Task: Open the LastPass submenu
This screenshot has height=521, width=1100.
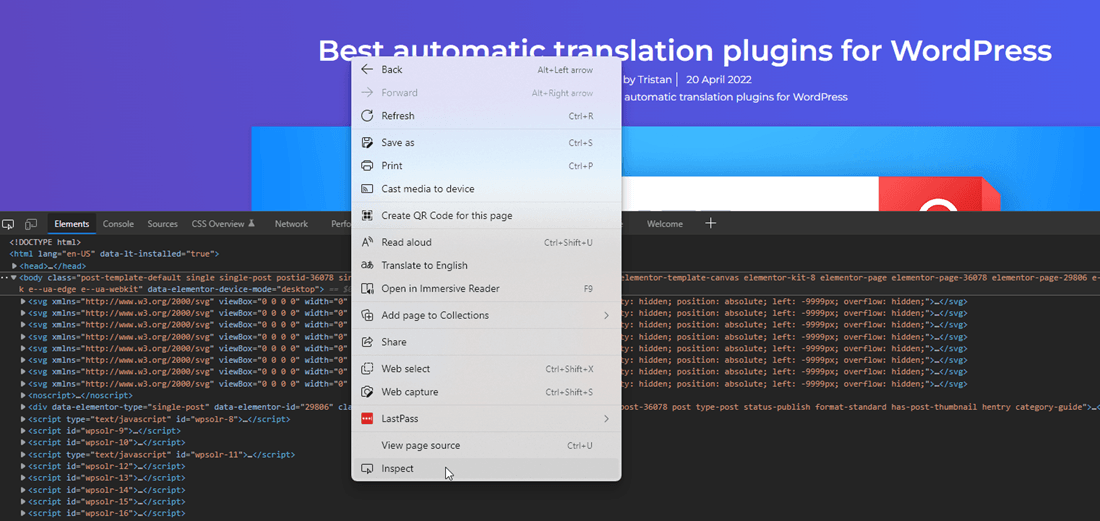Action: tap(485, 418)
